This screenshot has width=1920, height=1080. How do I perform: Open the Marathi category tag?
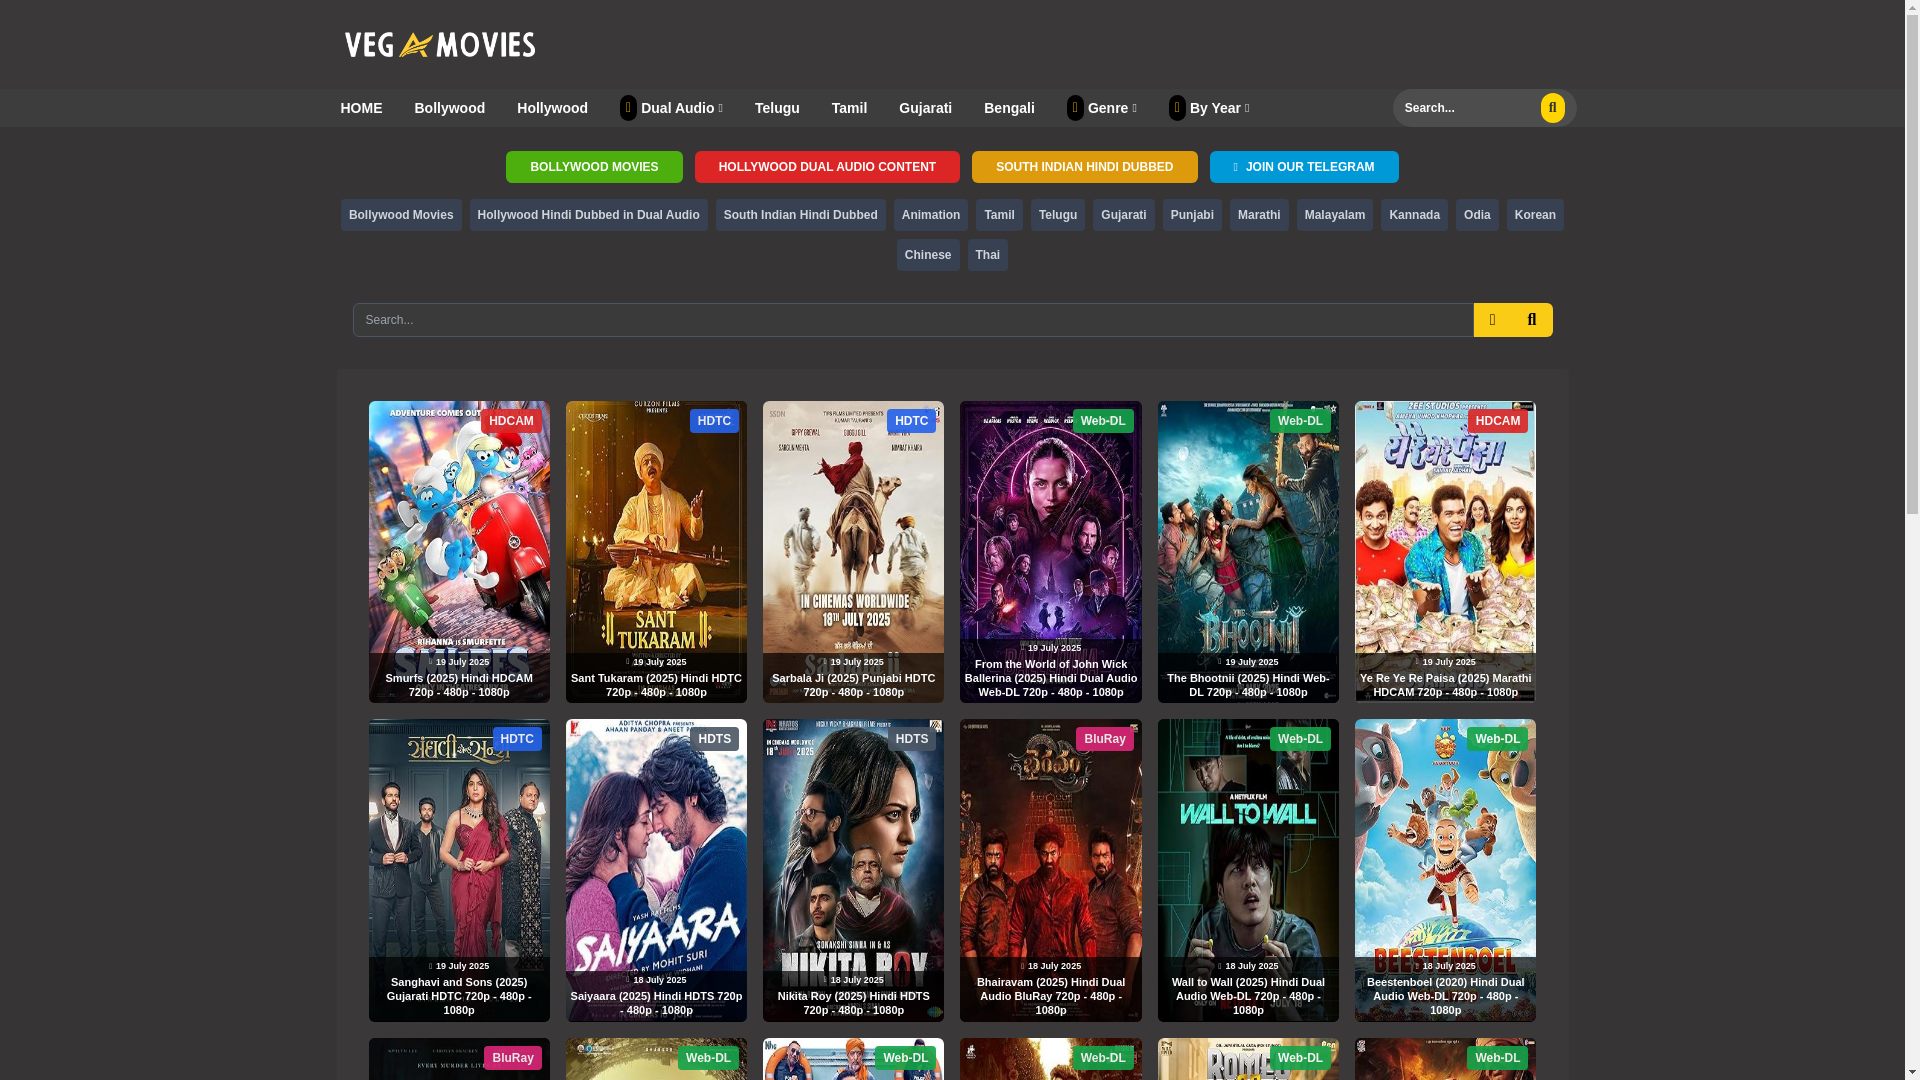[1258, 215]
